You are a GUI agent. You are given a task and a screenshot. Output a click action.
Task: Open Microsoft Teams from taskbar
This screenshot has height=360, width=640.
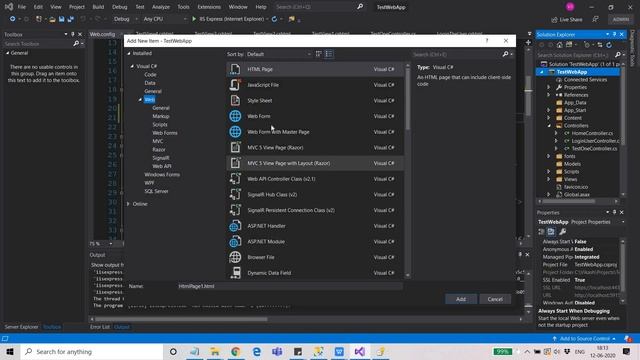(x=277, y=351)
